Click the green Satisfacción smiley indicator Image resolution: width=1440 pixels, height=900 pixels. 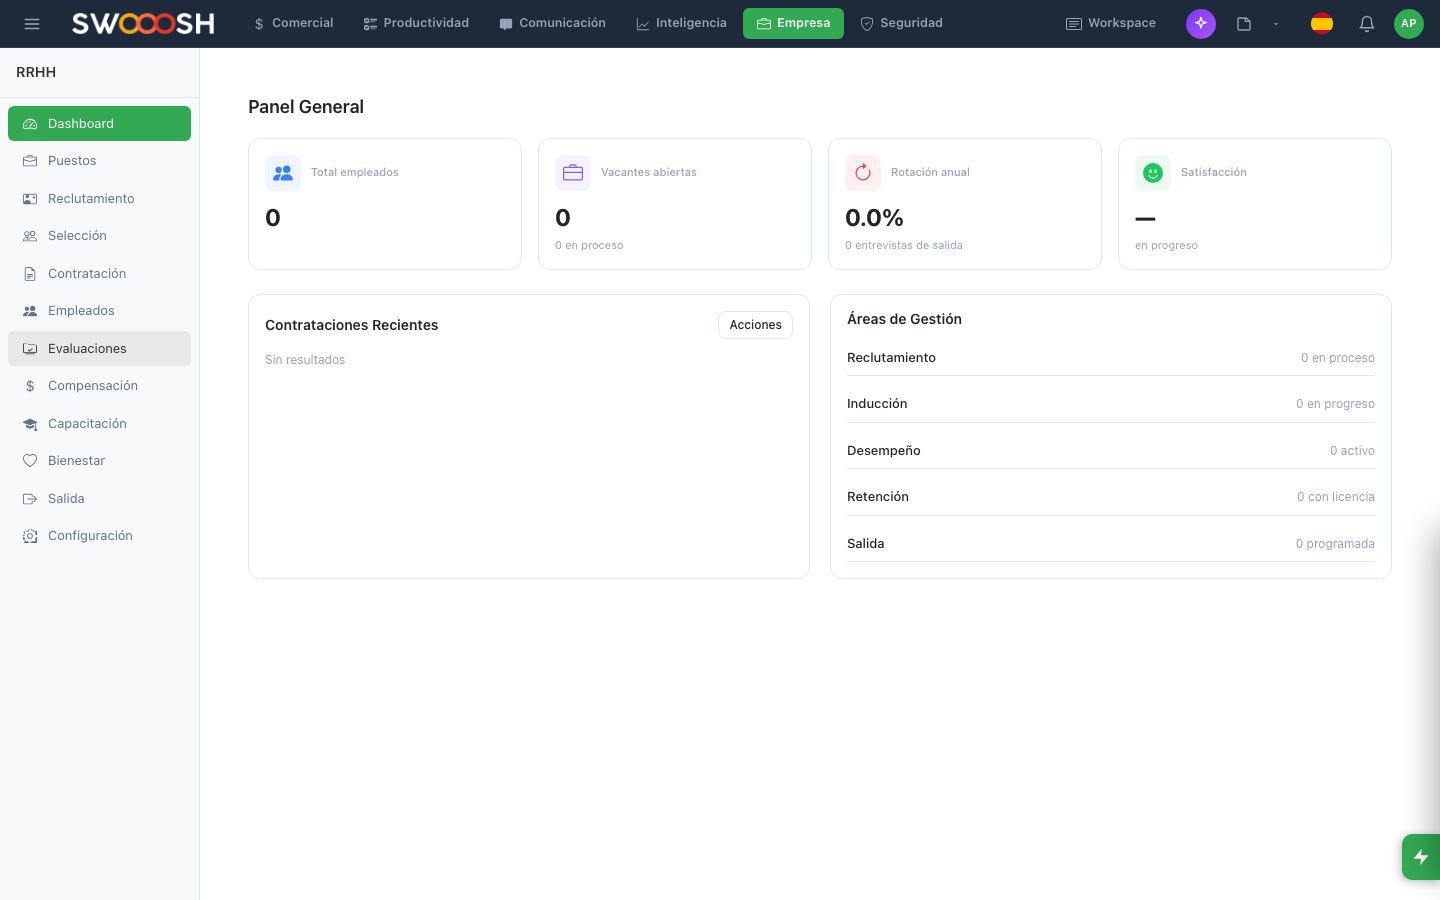pos(1153,172)
